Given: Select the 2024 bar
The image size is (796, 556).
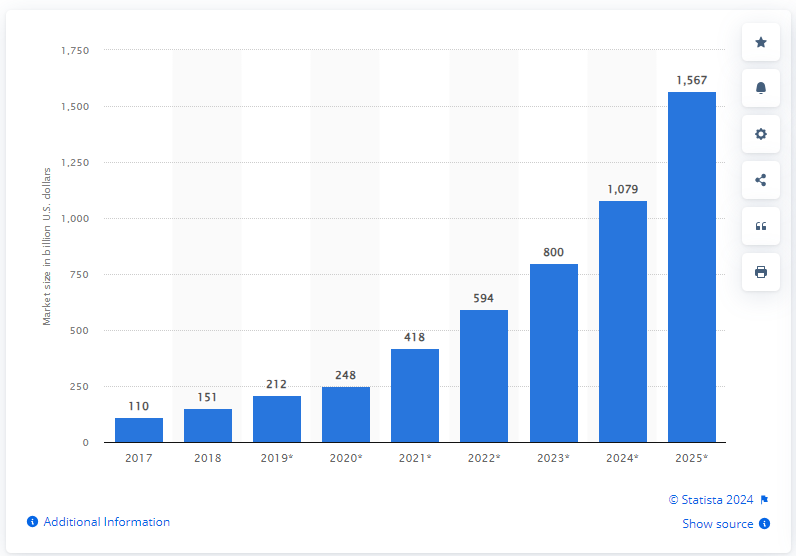Looking at the screenshot, I should point(623,321).
